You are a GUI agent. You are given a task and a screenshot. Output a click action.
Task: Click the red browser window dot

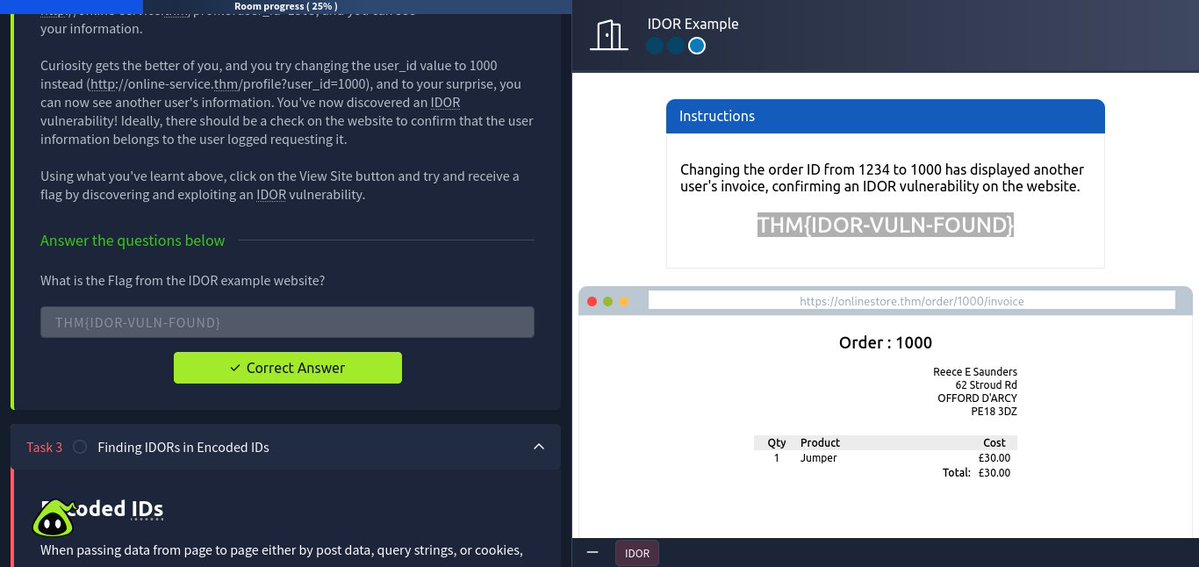pyautogui.click(x=592, y=301)
